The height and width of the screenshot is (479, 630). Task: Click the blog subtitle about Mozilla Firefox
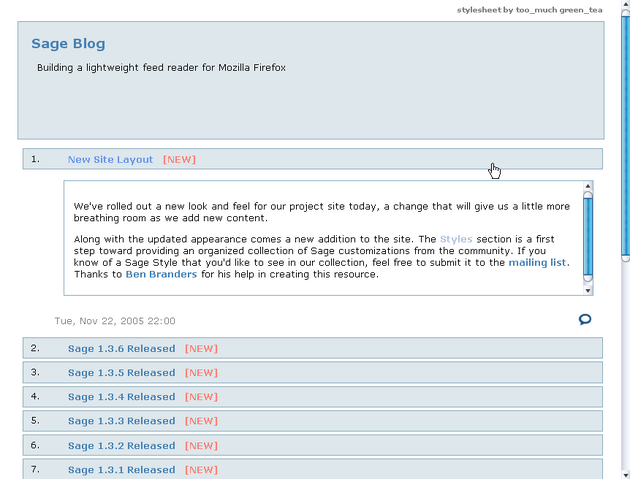pyautogui.click(x=161, y=68)
